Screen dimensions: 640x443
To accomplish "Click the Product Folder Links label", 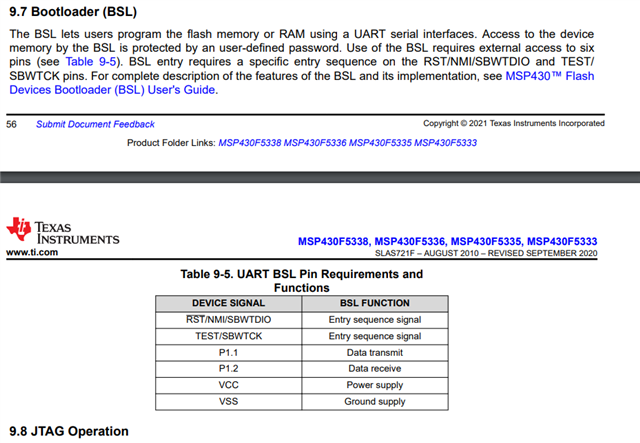I will tap(171, 143).
